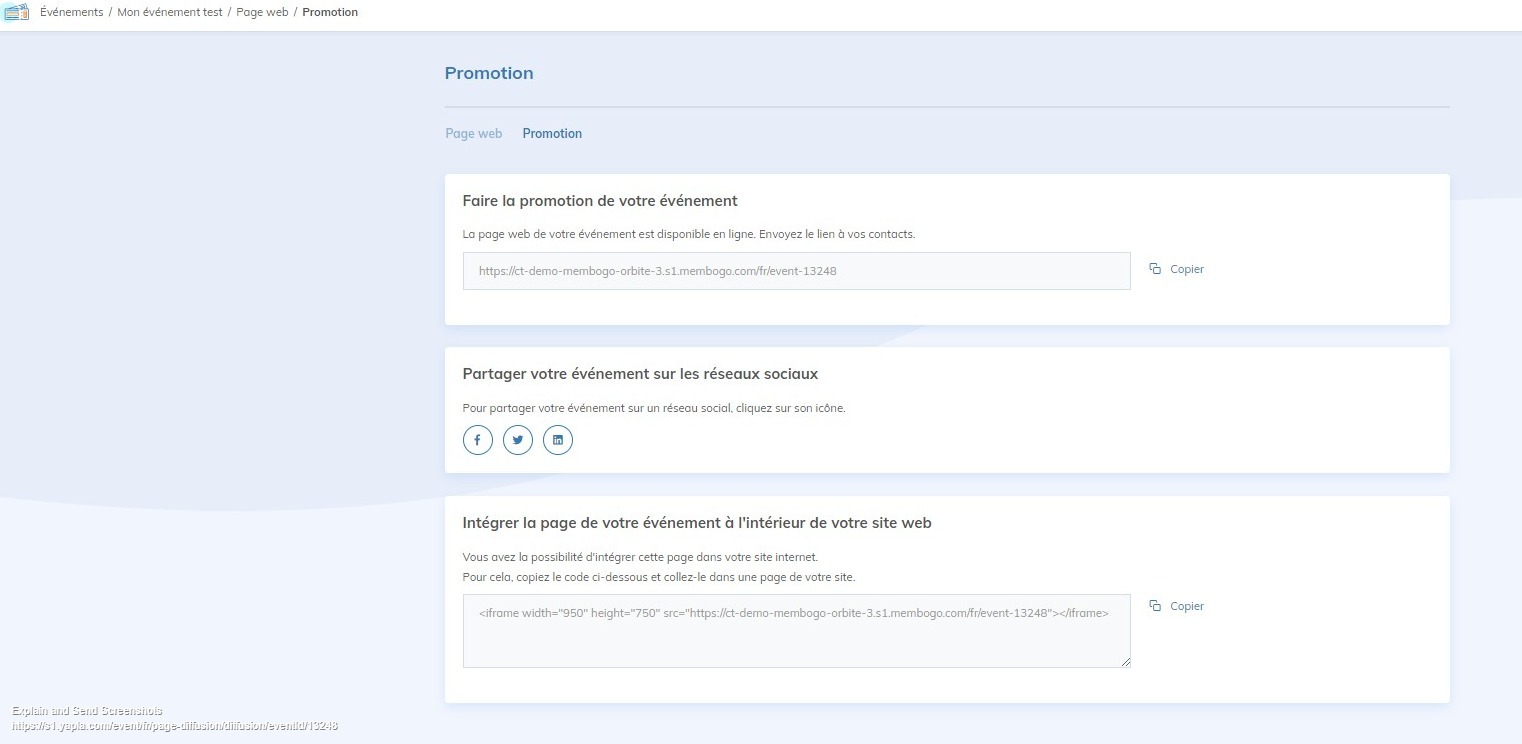The image size is (1522, 744).
Task: Switch to the Page web tab
Action: [x=474, y=134]
